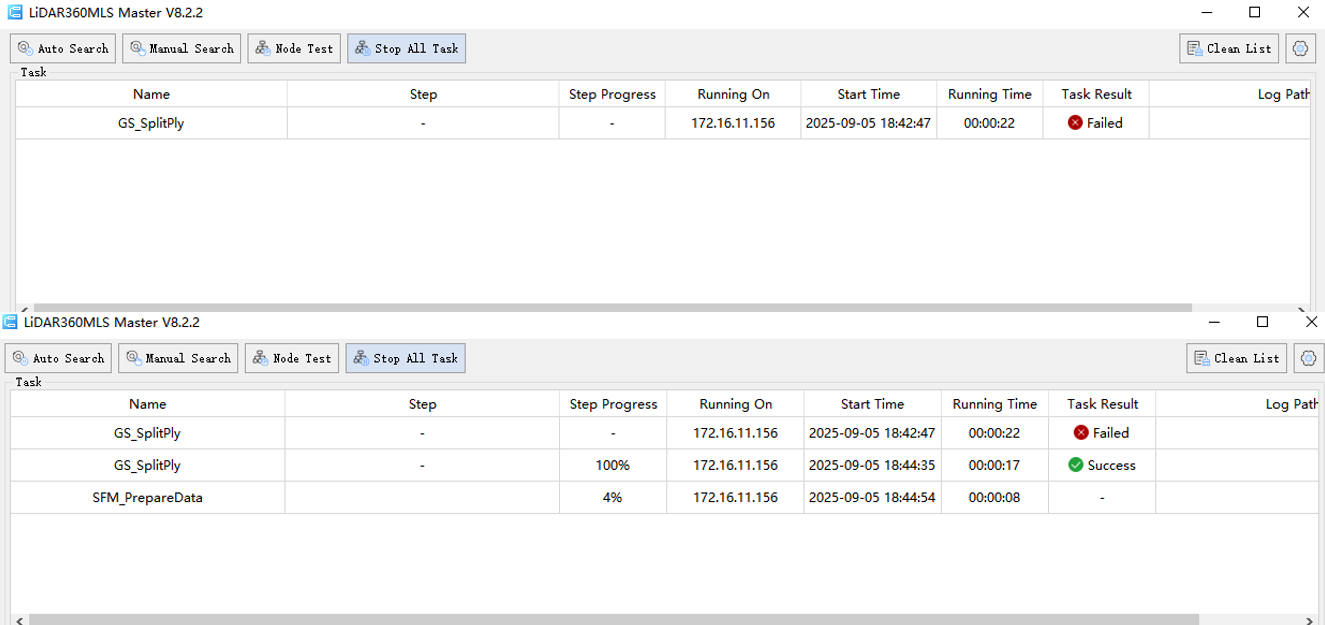
Task: Click Manual Search in the lower window
Action: pyautogui.click(x=177, y=359)
